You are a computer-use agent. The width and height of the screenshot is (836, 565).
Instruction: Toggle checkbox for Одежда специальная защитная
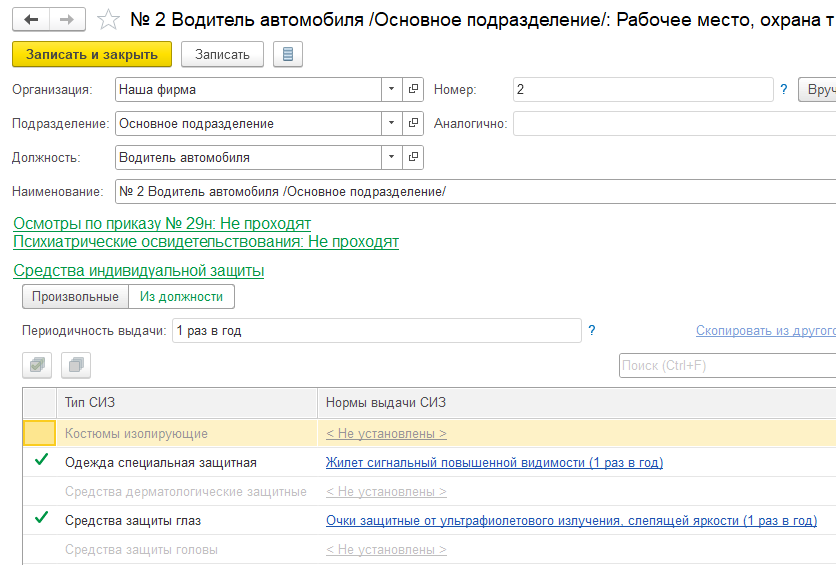coord(41,462)
